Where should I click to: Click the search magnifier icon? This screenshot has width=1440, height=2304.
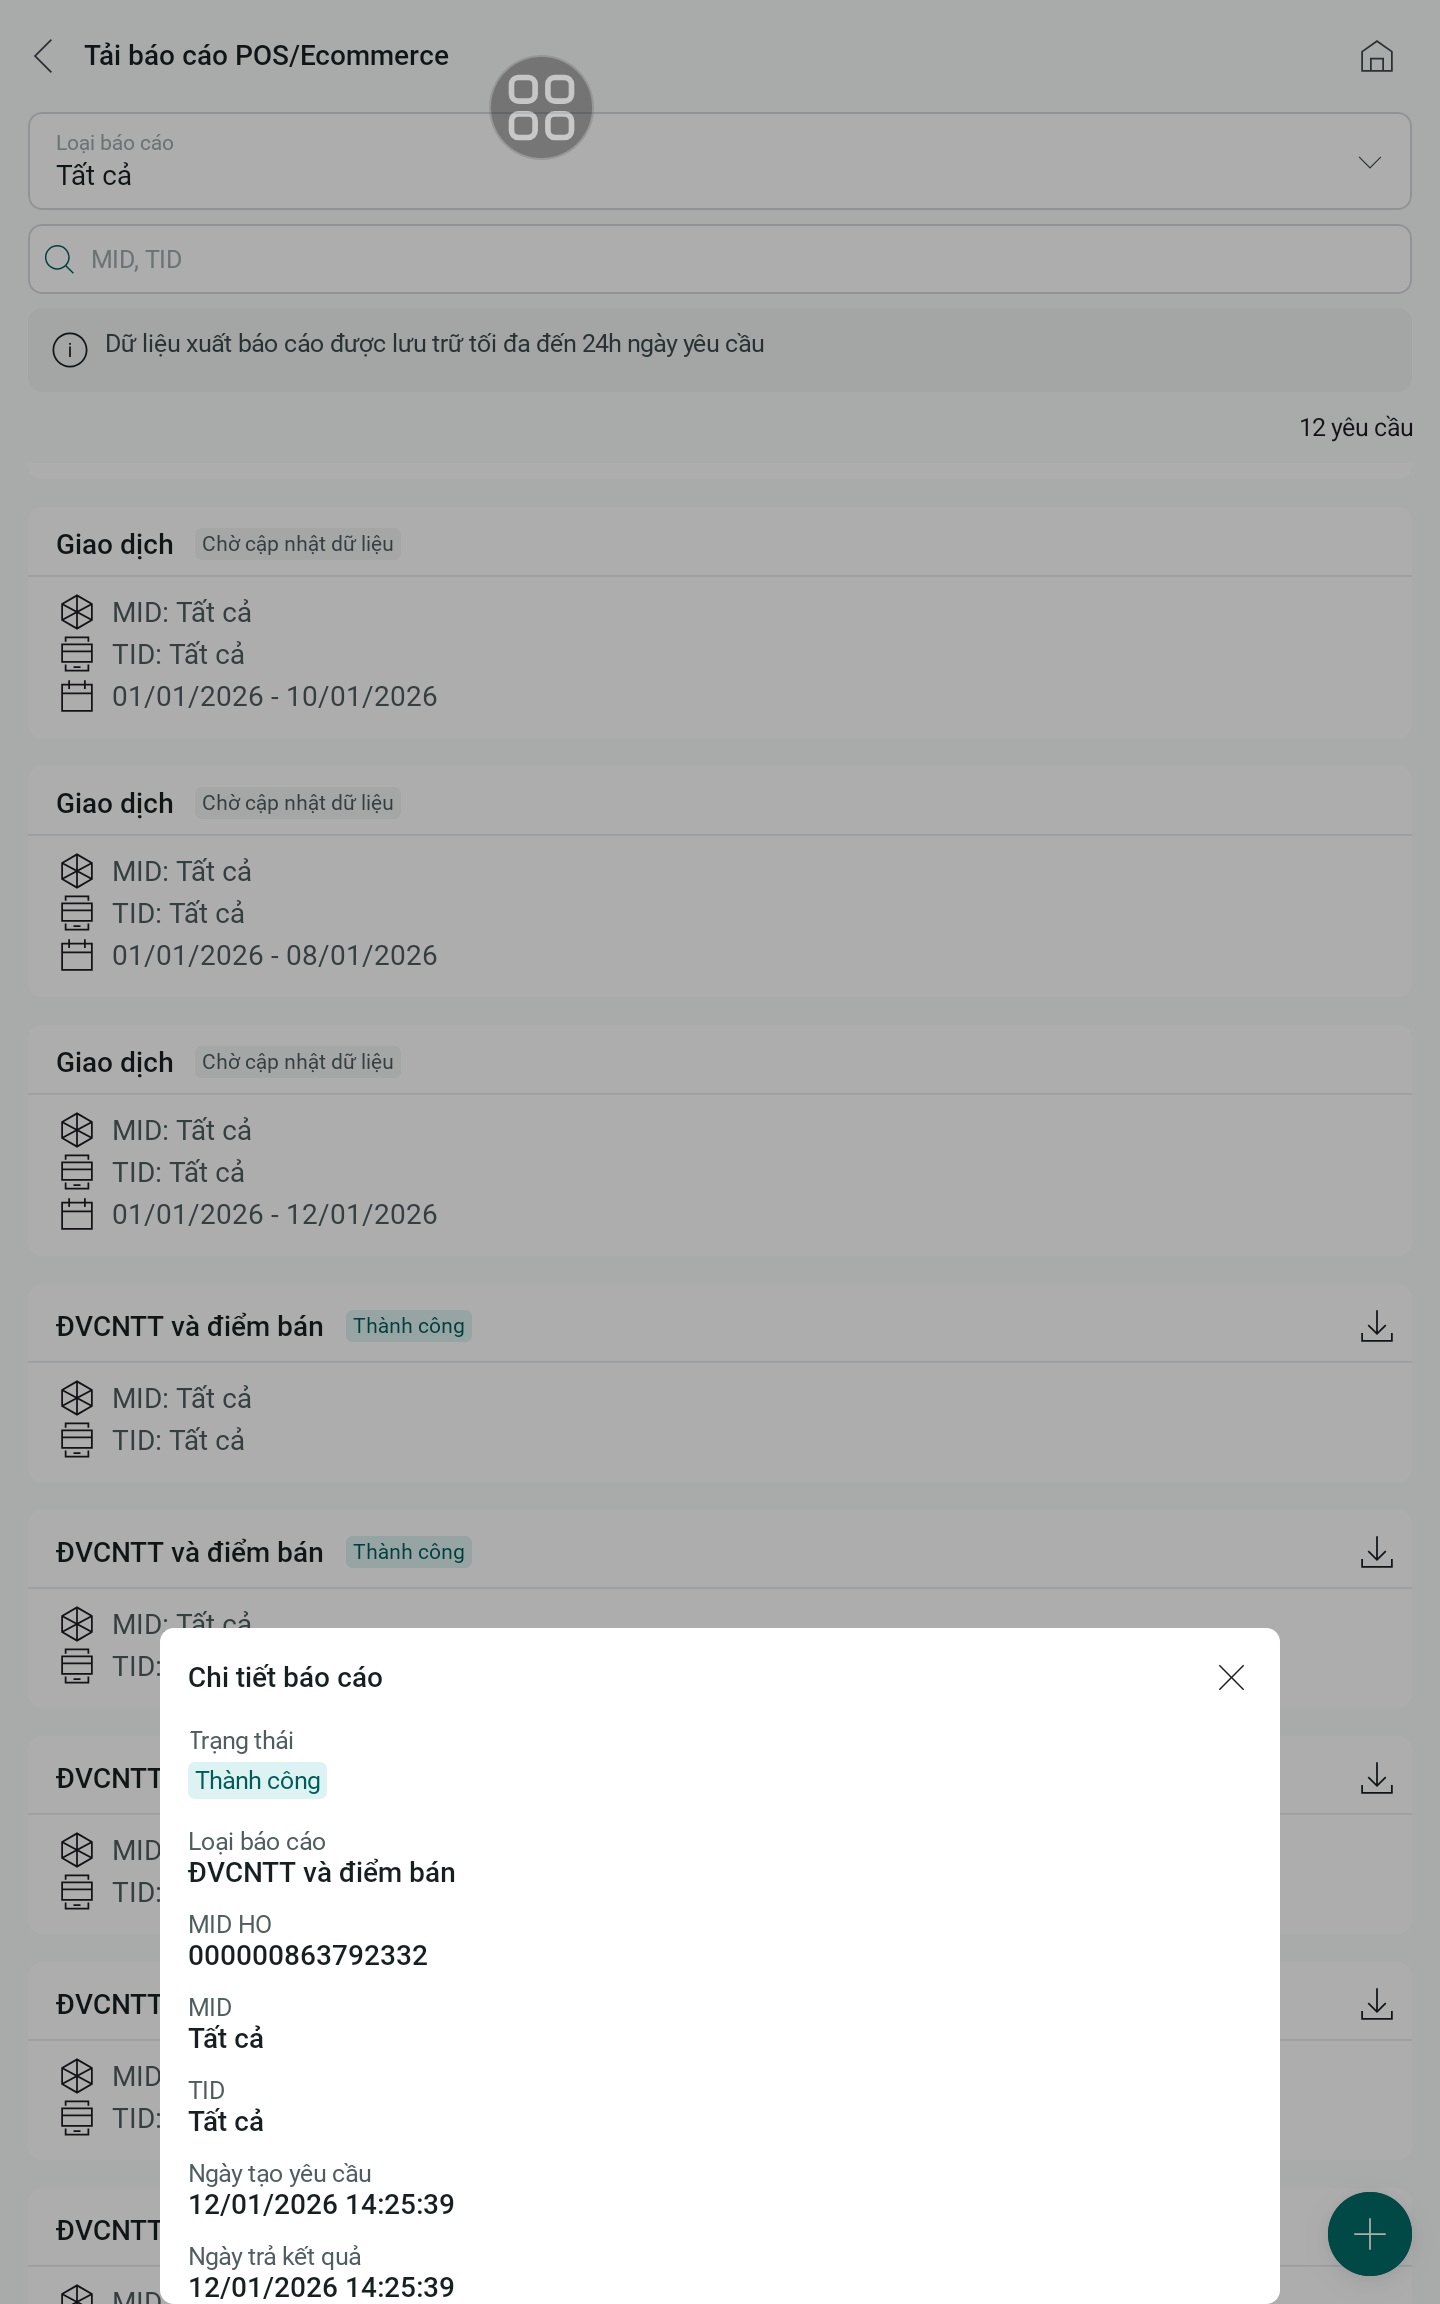[60, 260]
